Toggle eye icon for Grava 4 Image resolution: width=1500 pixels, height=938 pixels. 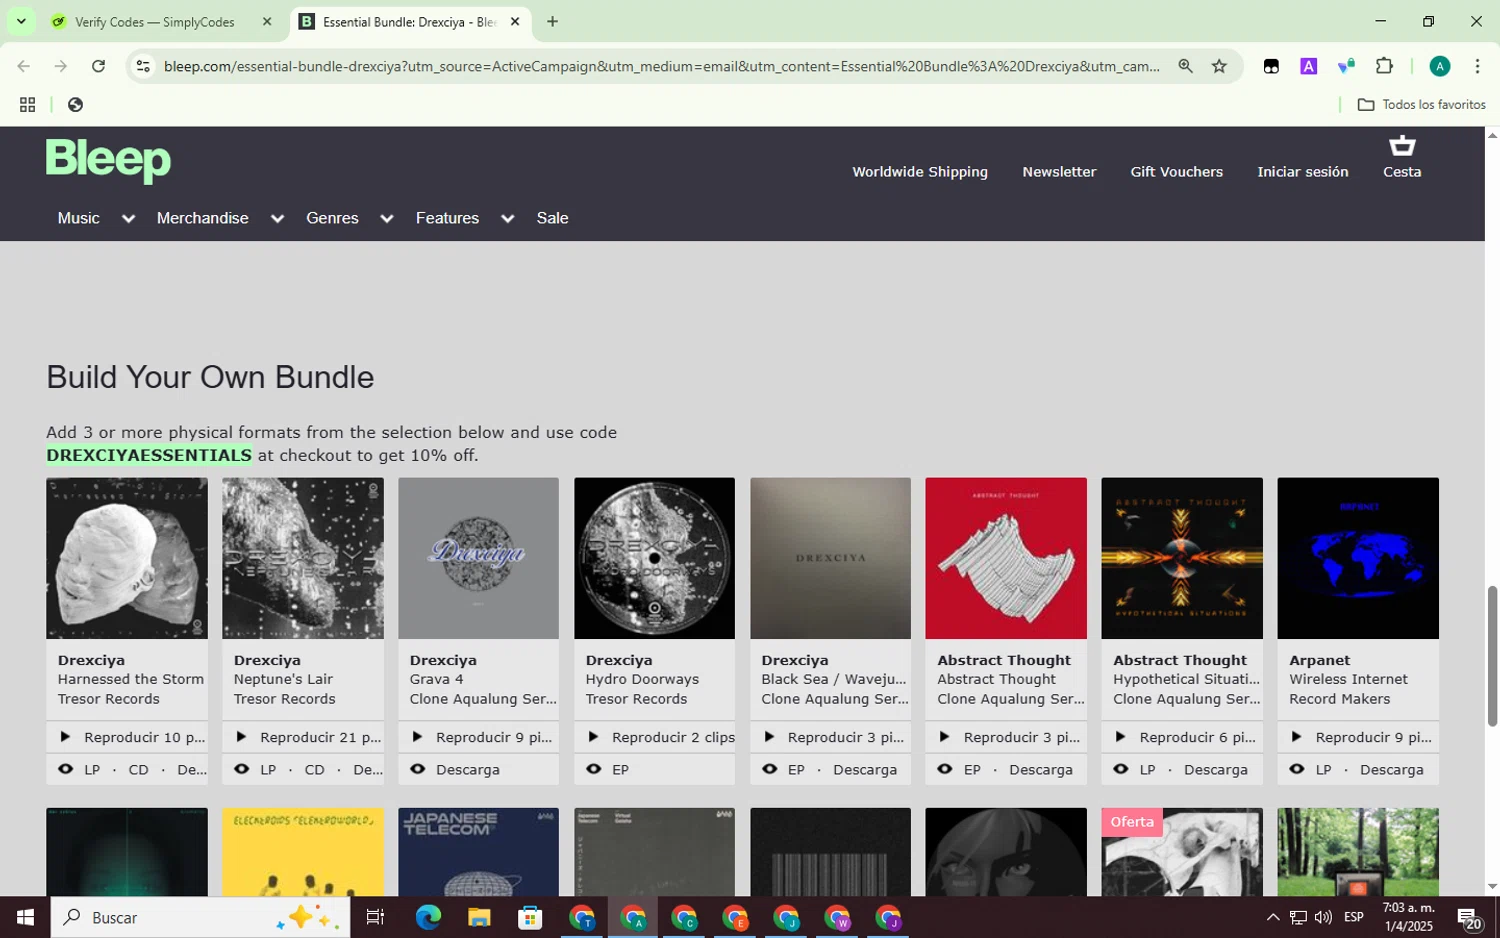tap(418, 769)
